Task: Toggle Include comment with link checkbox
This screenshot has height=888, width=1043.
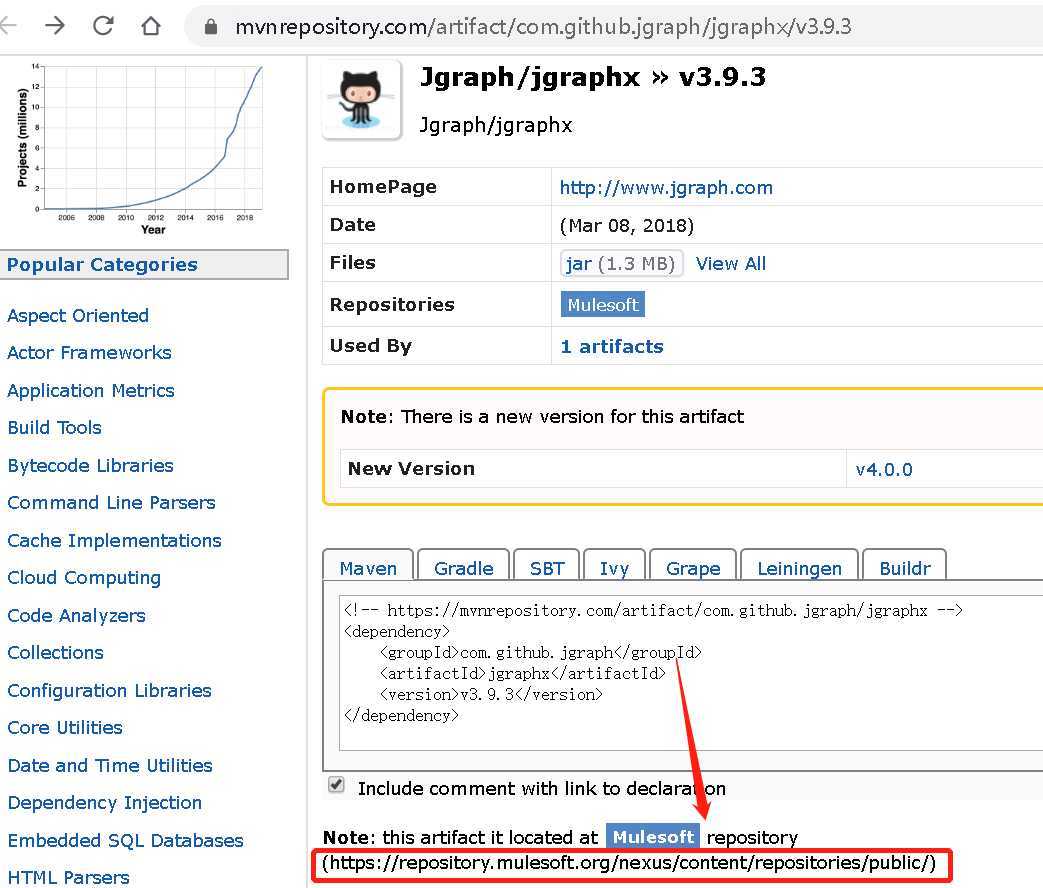Action: [337, 785]
